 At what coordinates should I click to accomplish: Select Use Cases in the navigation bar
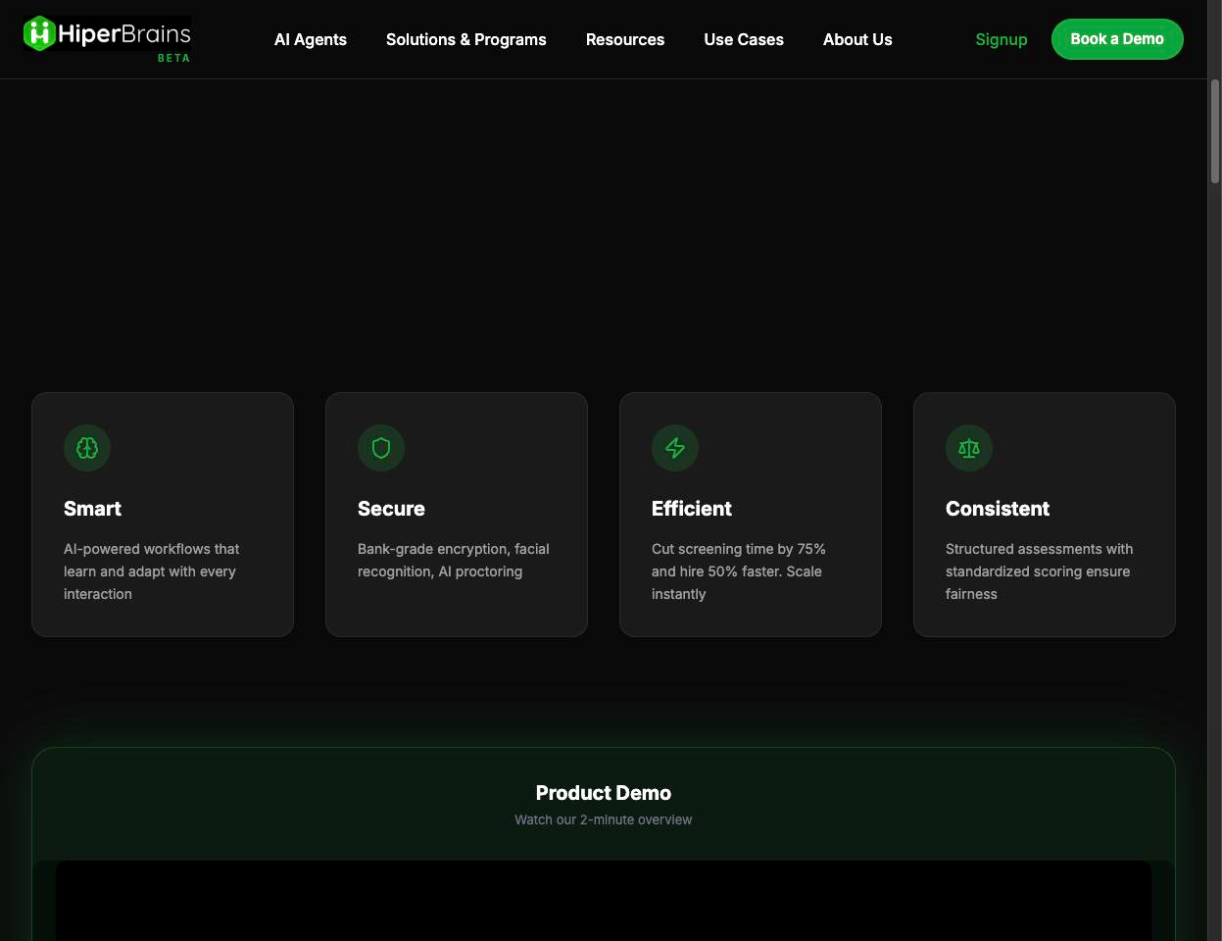(744, 40)
